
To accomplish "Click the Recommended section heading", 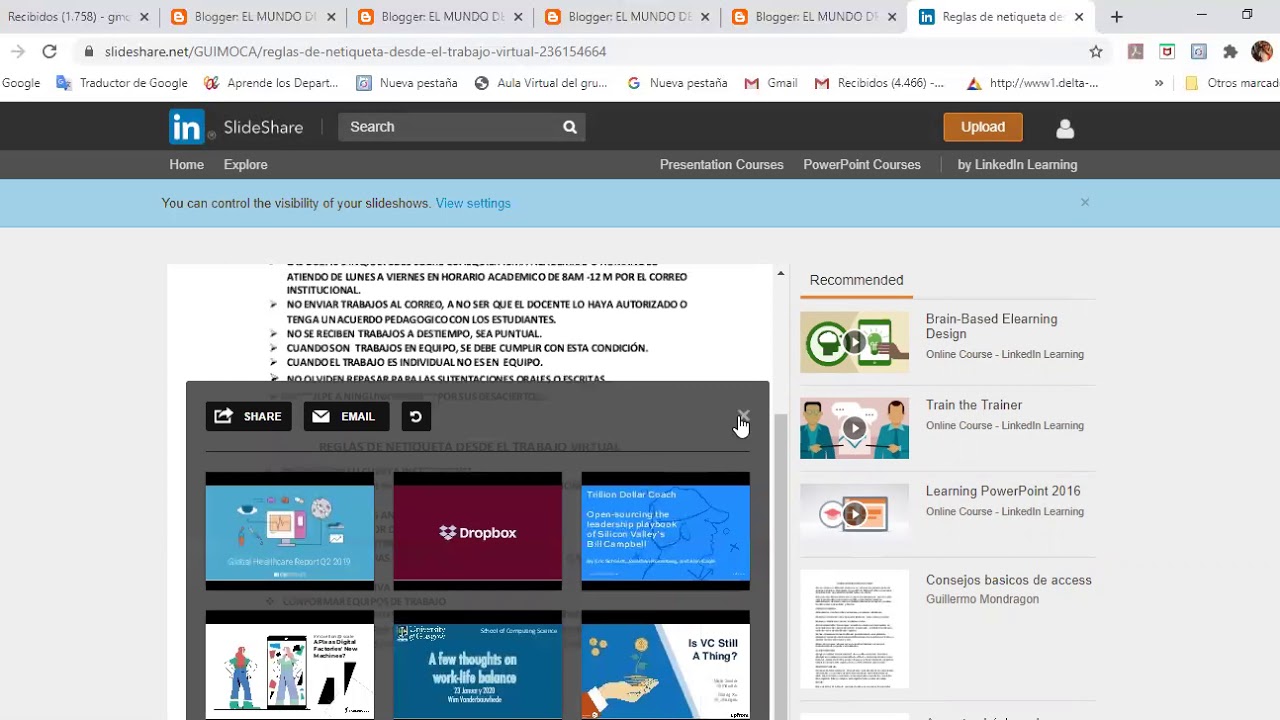I will tap(856, 280).
